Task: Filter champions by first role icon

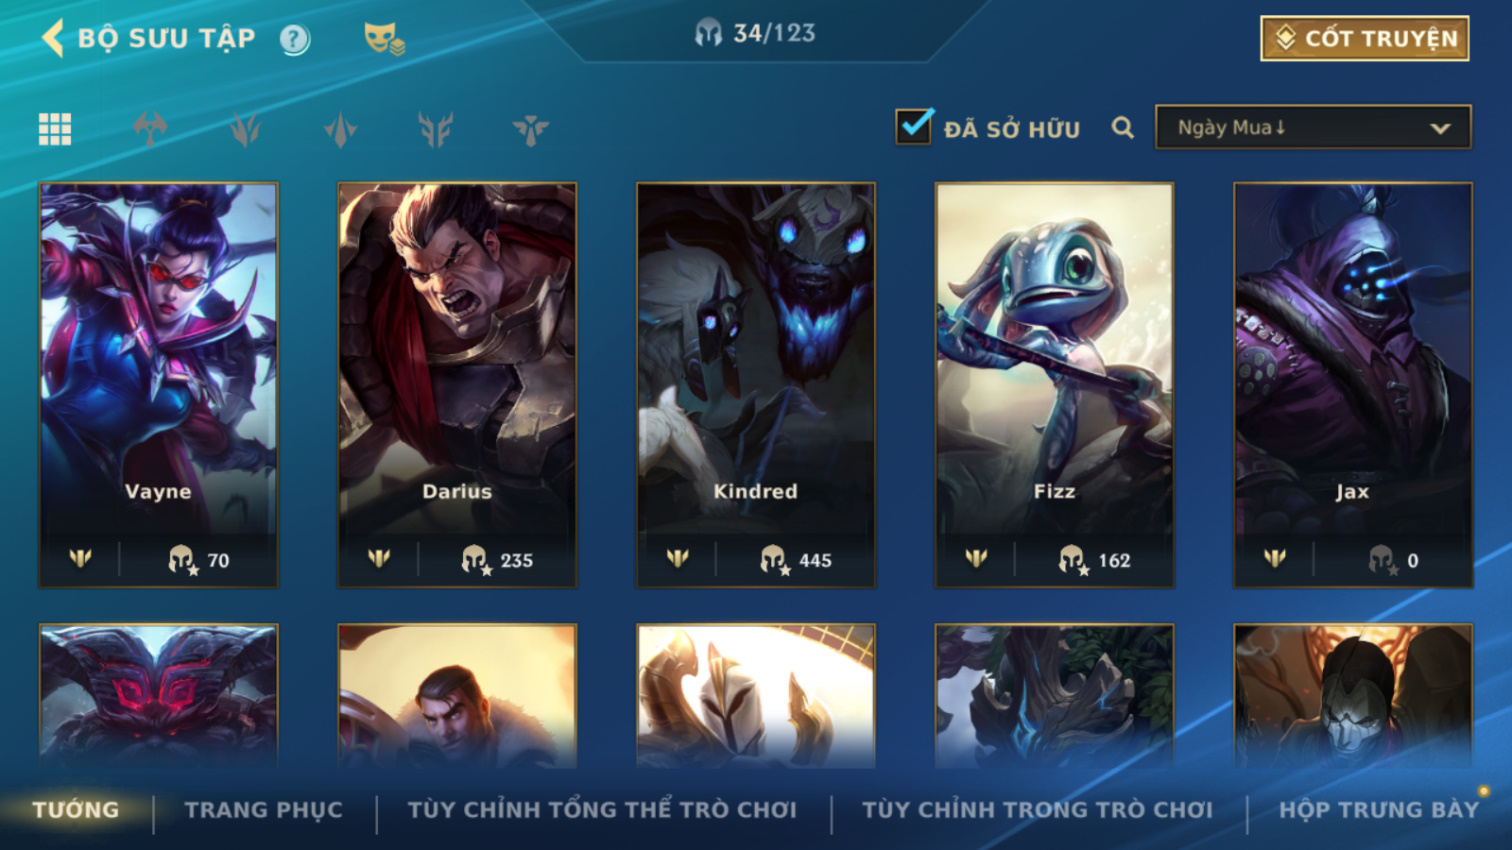Action: 150,129
